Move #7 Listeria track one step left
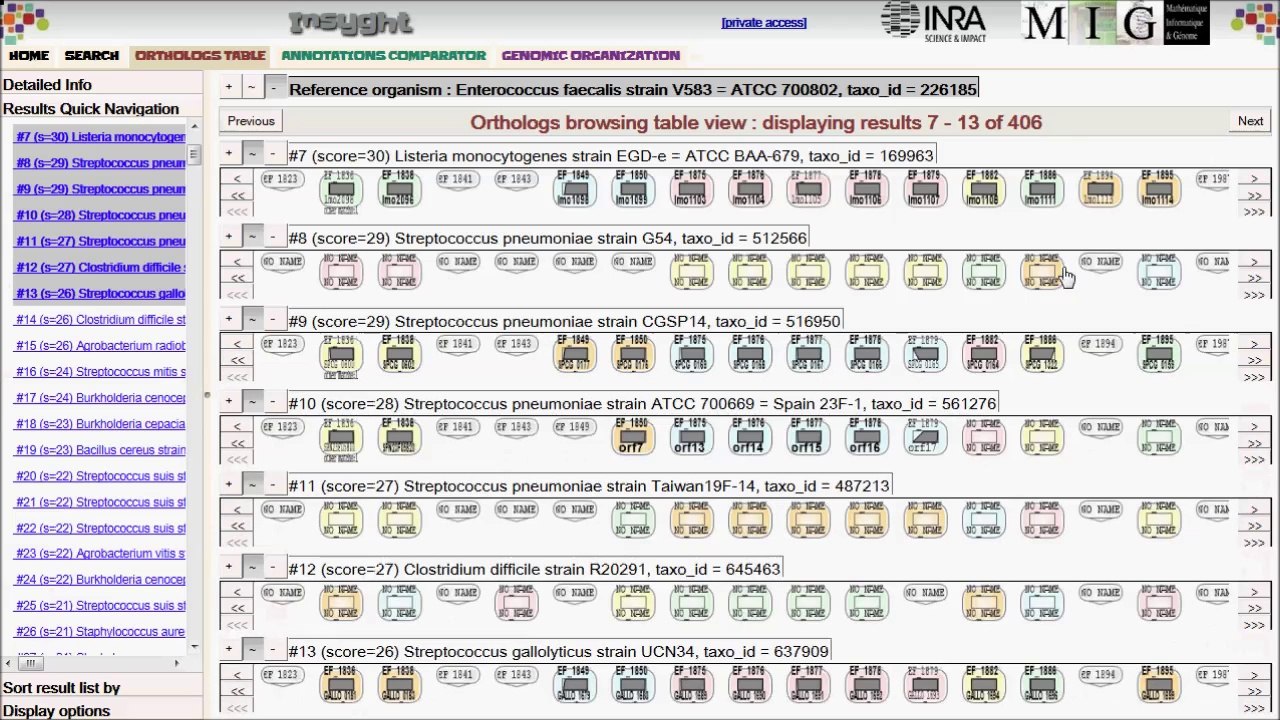The height and width of the screenshot is (720, 1280). (237, 179)
